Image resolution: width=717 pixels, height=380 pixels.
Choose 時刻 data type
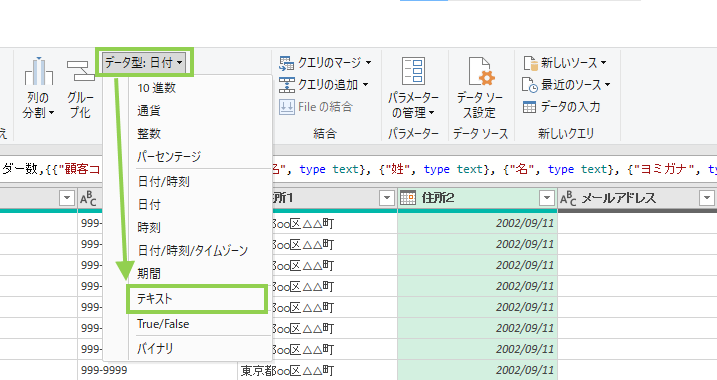click(149, 227)
